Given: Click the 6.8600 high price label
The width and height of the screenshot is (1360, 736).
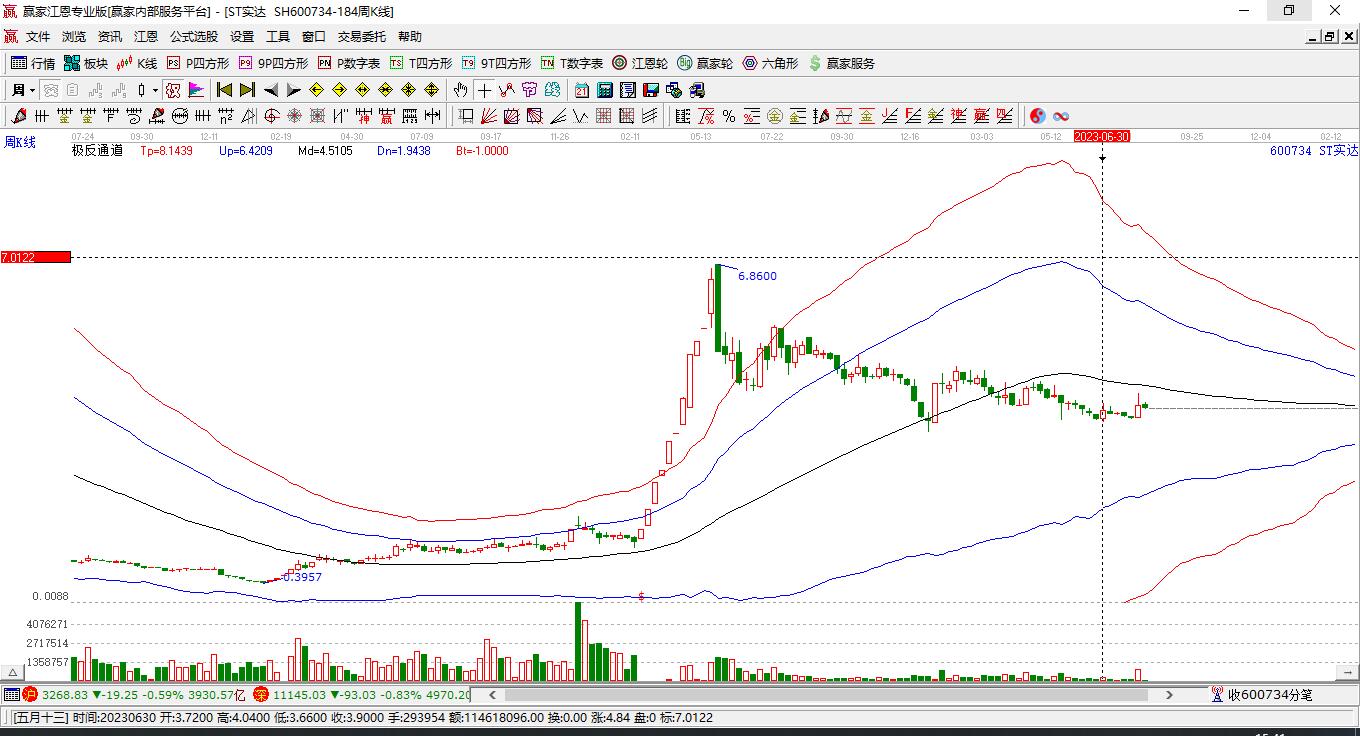Looking at the screenshot, I should [x=757, y=276].
